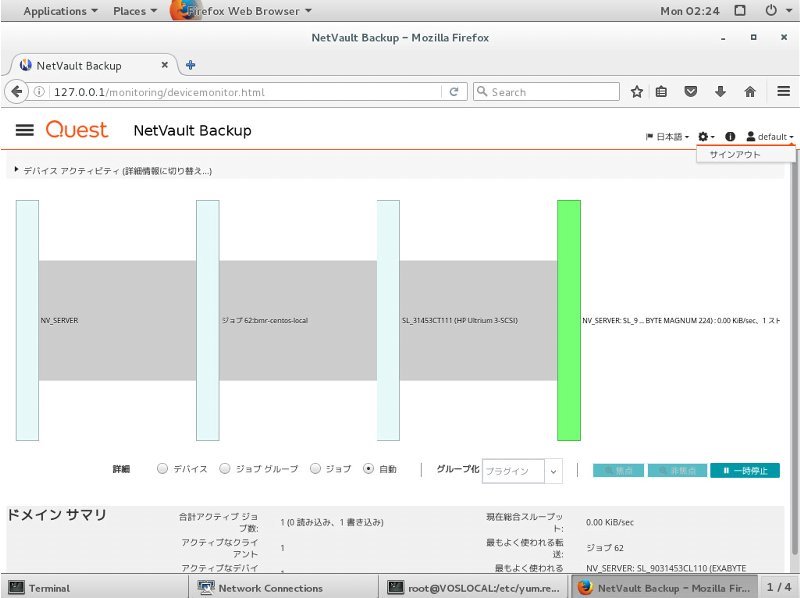The height and width of the screenshot is (598, 800).
Task: Click the page vertical scrollbar
Action: (794, 352)
